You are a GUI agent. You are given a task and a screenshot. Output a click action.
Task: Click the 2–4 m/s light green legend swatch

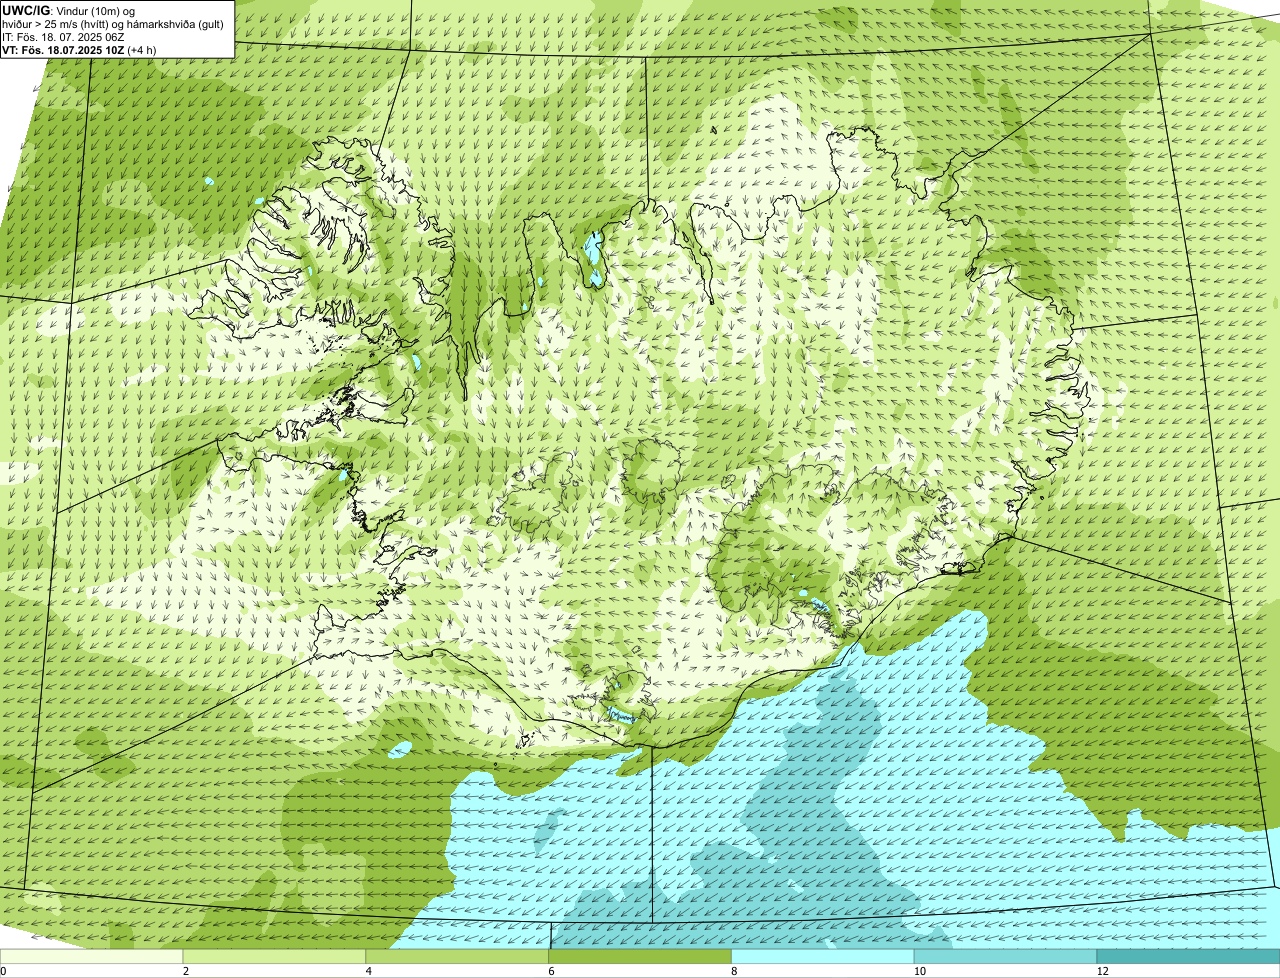(275, 957)
